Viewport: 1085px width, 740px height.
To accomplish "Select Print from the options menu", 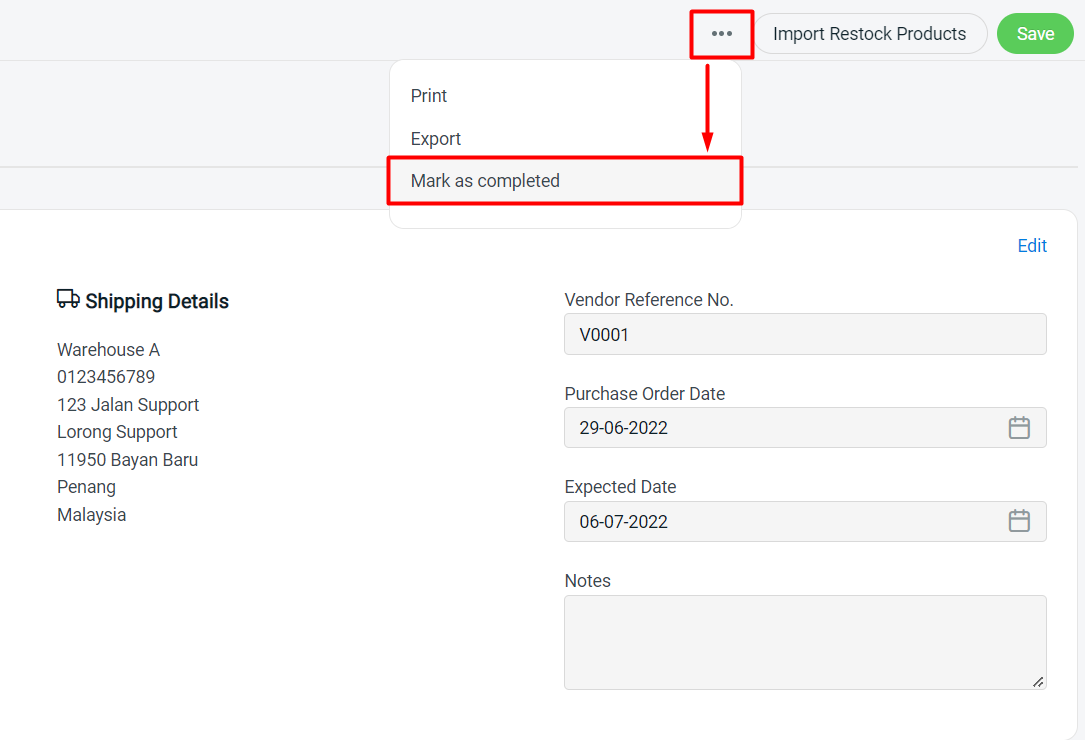I will tap(428, 95).
